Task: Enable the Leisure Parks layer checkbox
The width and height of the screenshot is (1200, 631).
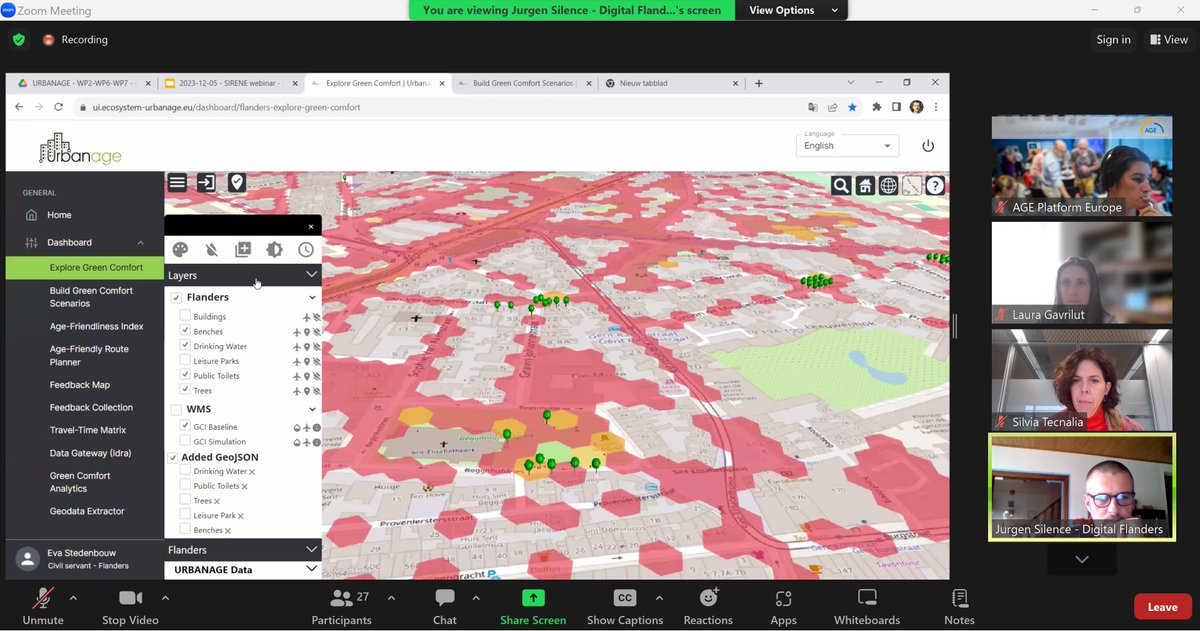Action: click(185, 361)
